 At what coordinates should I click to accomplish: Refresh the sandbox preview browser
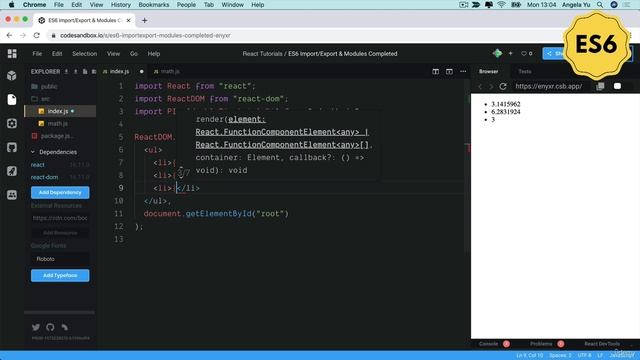pos(503,86)
